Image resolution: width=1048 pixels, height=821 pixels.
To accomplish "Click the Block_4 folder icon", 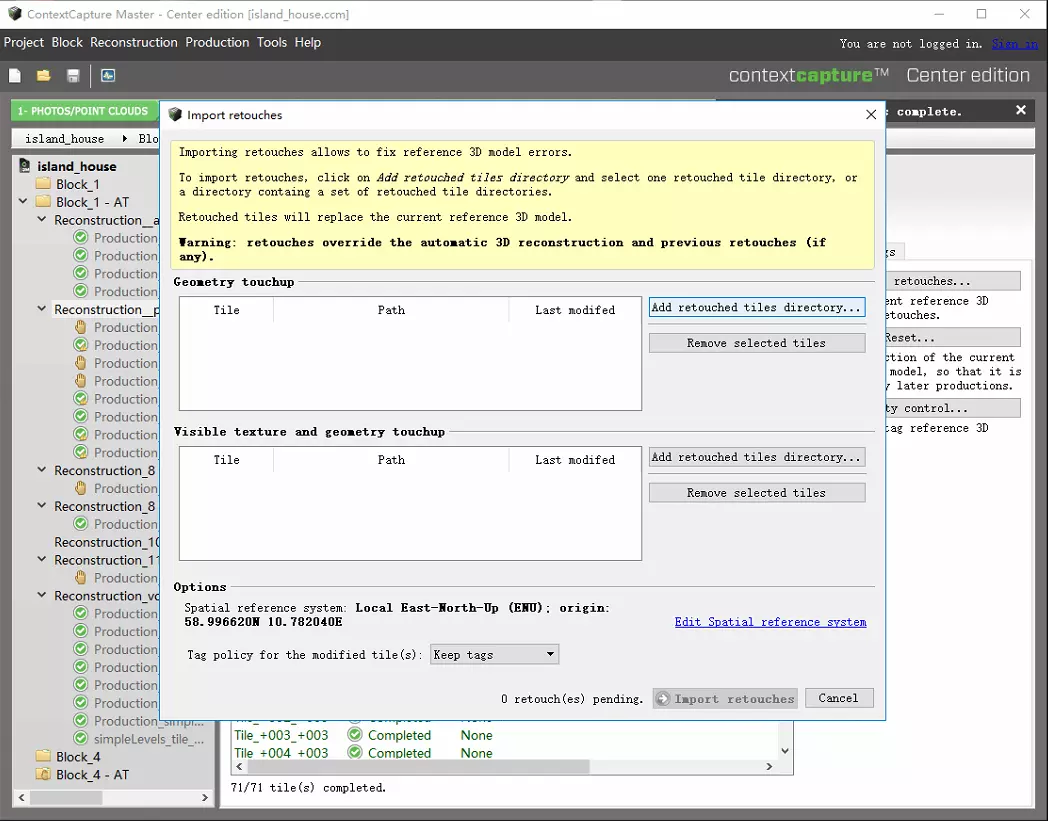I will click(x=43, y=756).
